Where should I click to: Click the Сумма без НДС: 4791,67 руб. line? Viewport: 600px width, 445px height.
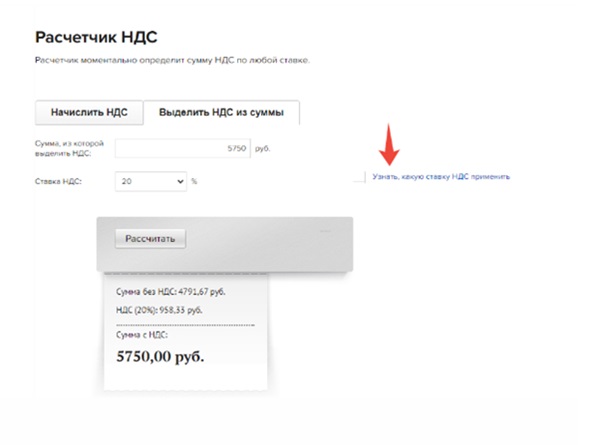pos(171,292)
